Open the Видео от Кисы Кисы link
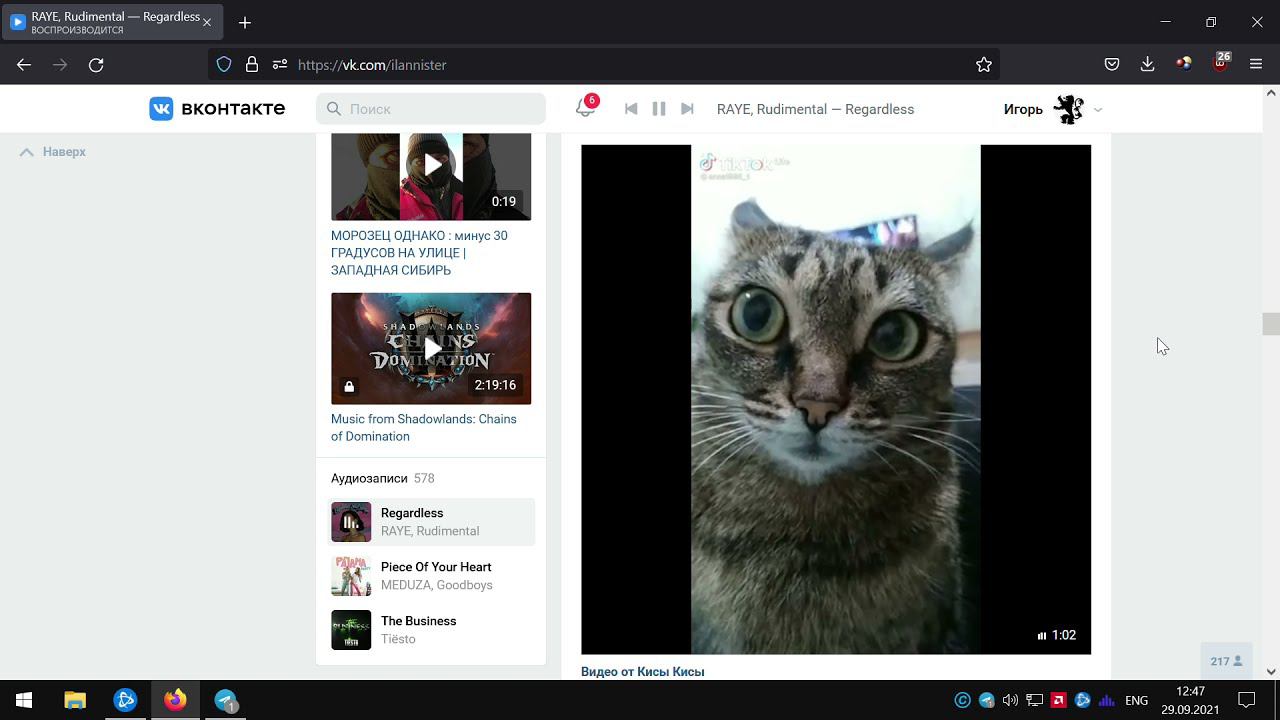 coord(642,672)
